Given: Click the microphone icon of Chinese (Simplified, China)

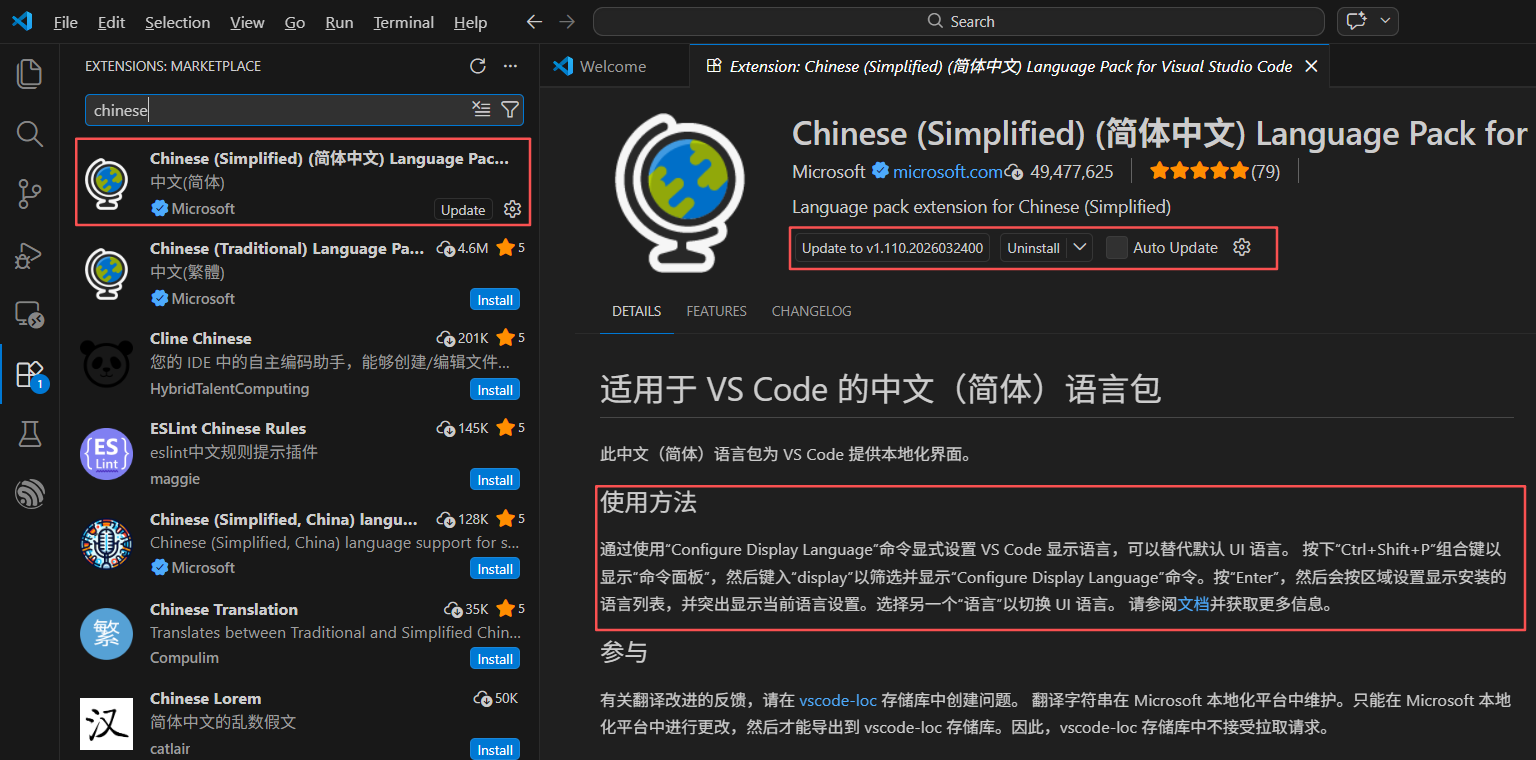Looking at the screenshot, I should click(x=106, y=543).
